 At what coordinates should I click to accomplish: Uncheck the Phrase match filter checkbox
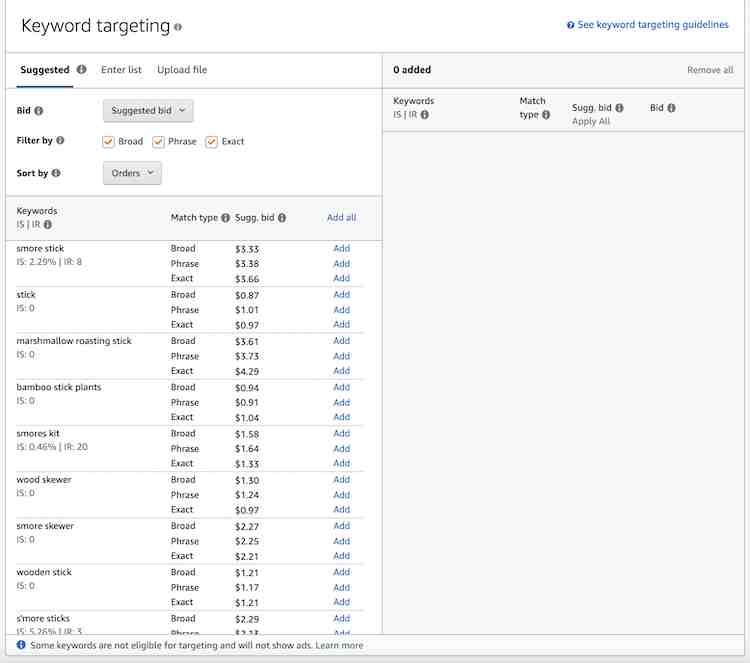(x=158, y=142)
